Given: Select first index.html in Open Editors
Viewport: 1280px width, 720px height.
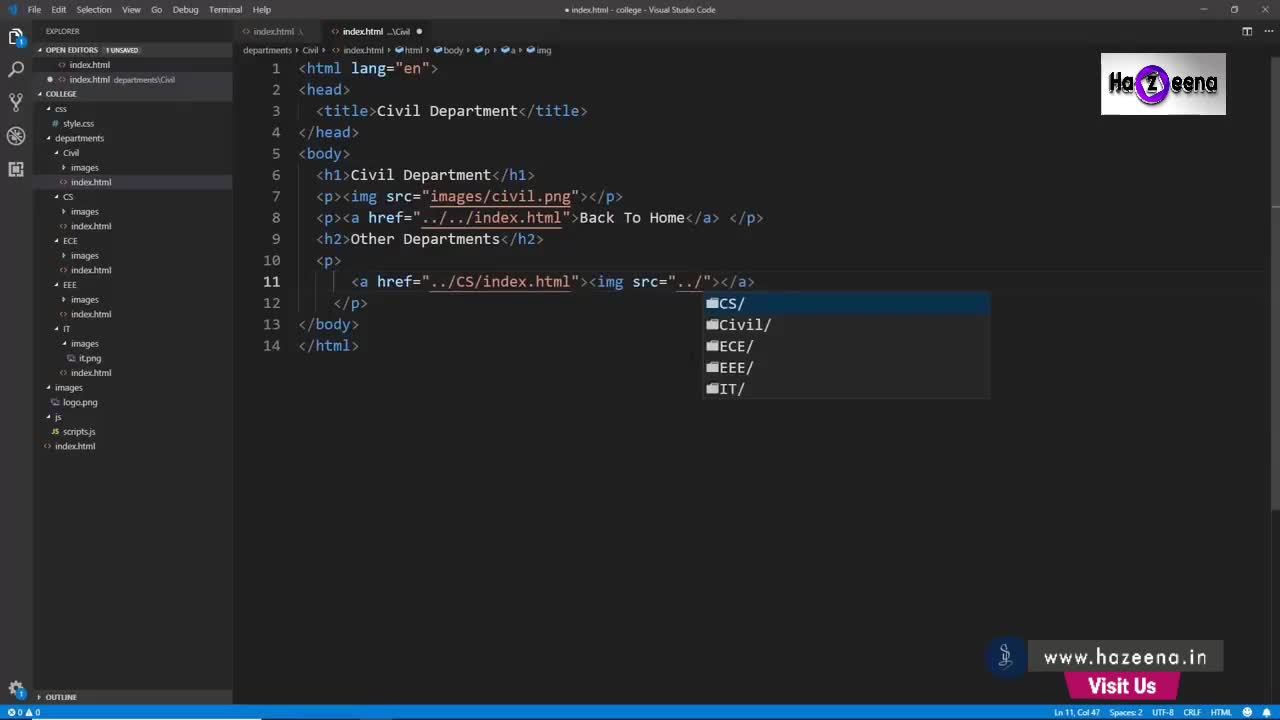Looking at the screenshot, I should point(89,65).
